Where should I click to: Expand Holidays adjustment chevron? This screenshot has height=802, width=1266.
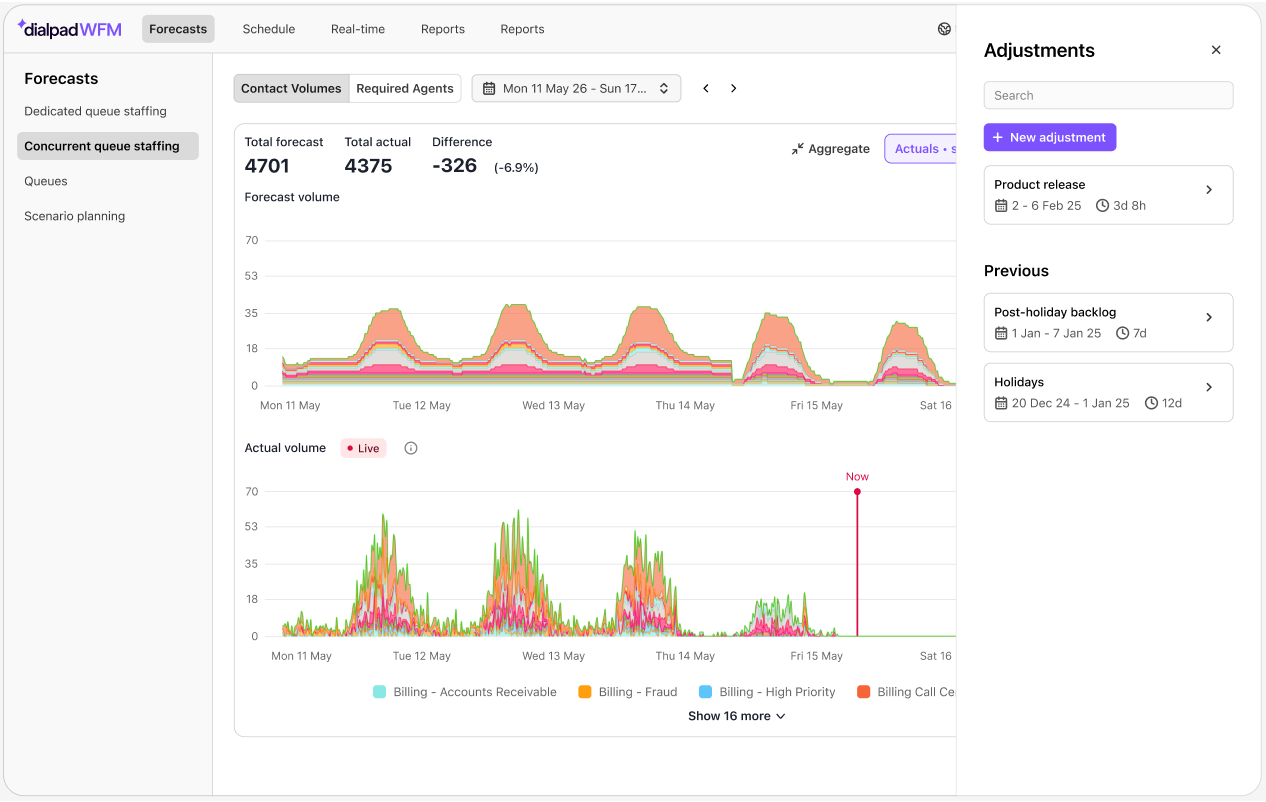1209,387
